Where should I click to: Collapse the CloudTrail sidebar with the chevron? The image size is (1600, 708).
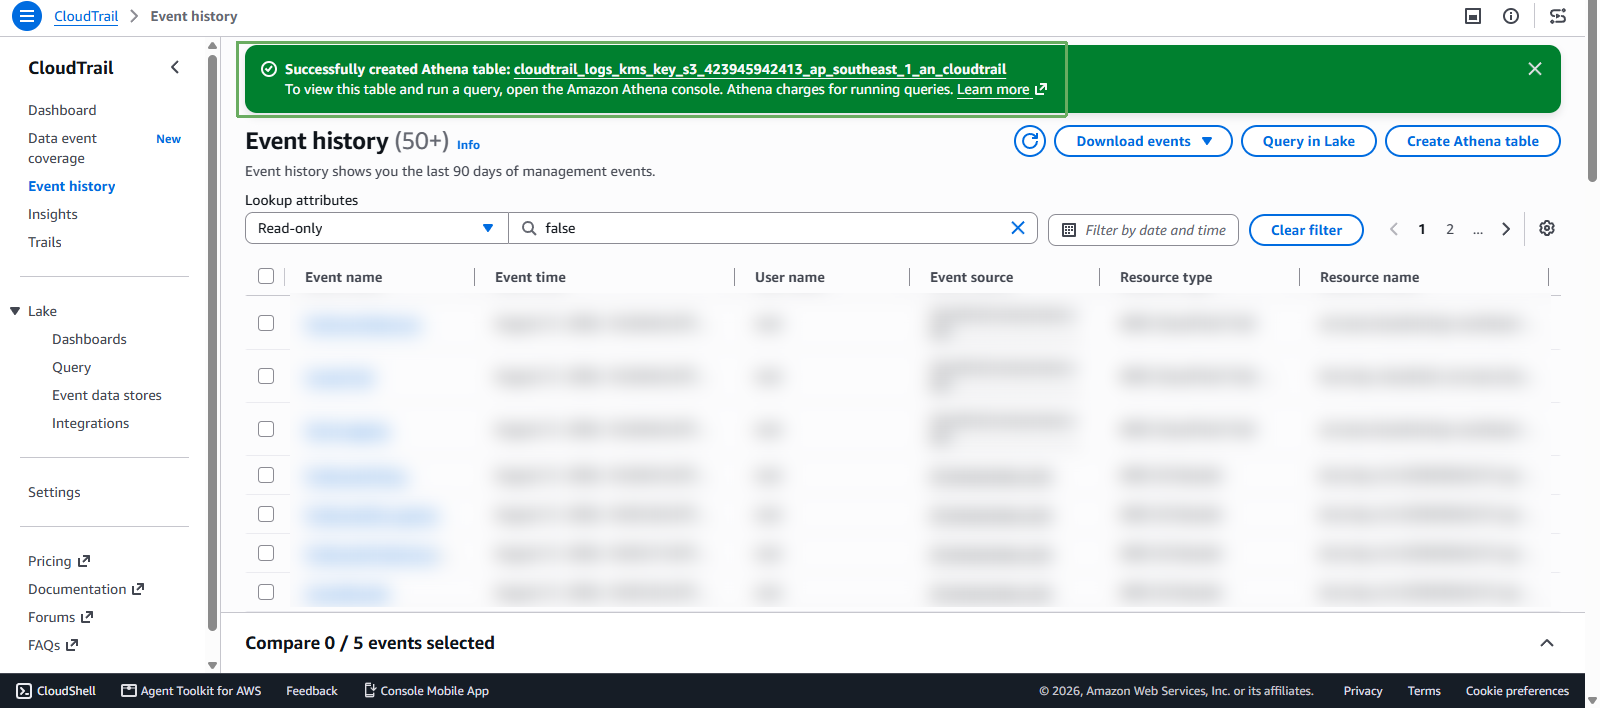175,67
